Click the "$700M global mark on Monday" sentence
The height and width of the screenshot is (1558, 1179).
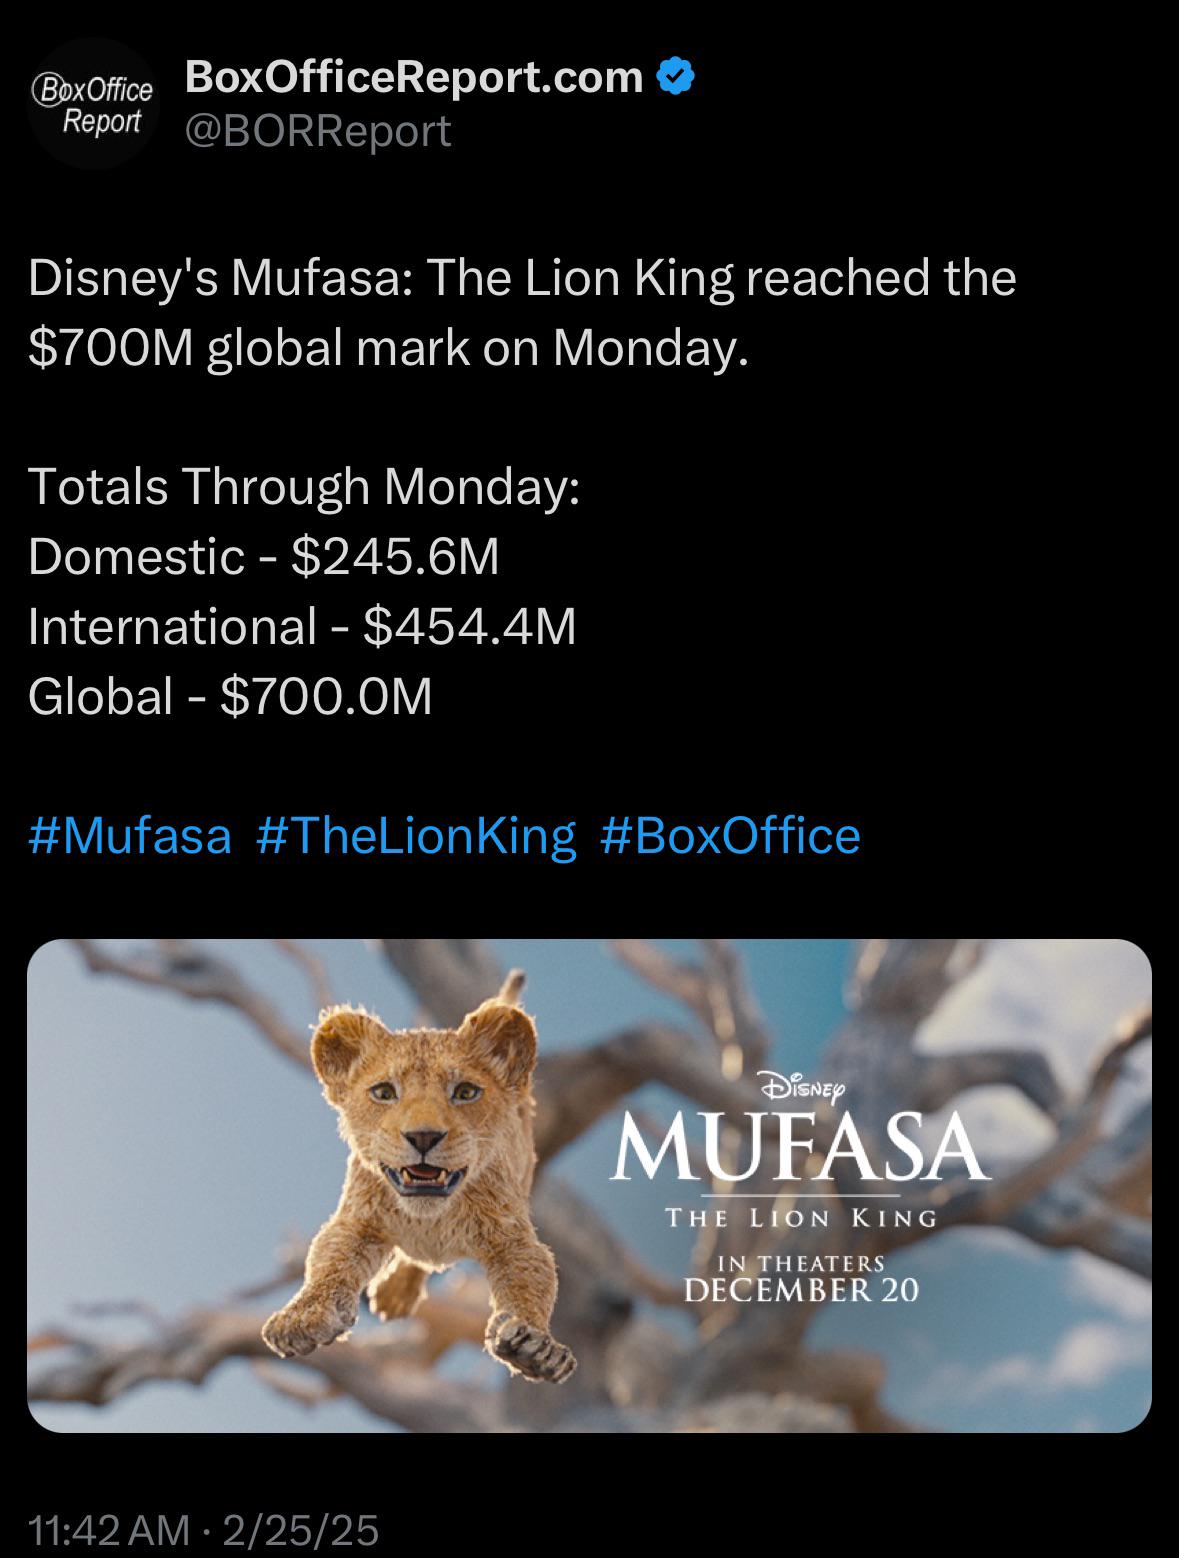388,347
